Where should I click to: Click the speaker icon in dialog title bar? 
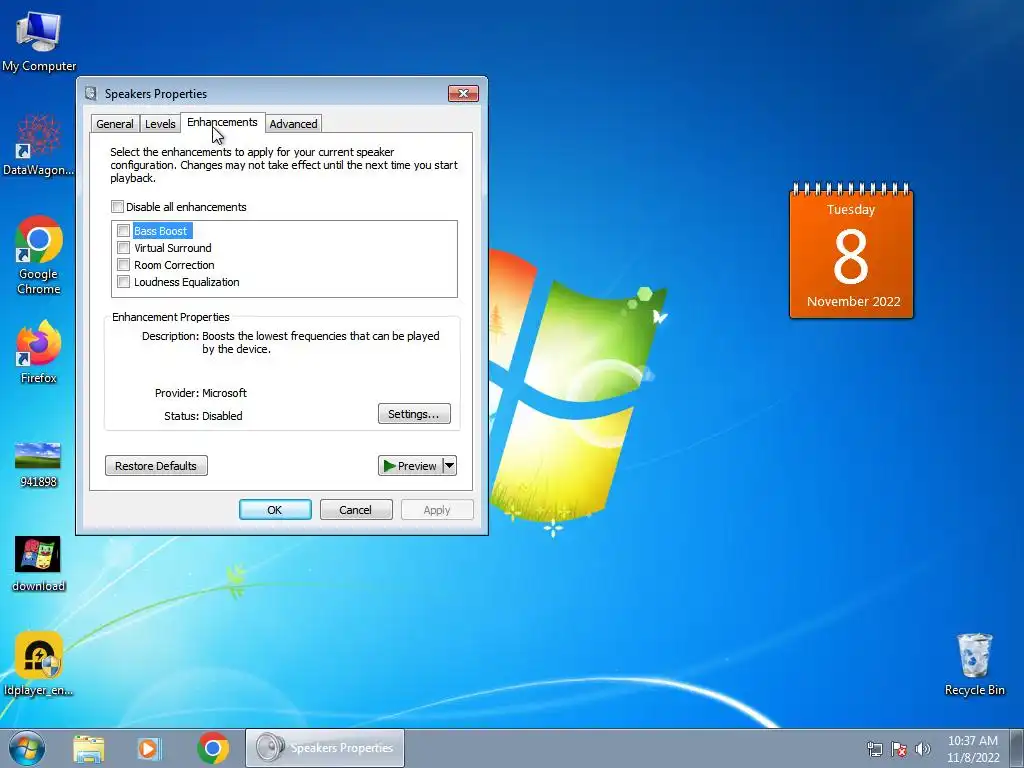click(x=91, y=93)
